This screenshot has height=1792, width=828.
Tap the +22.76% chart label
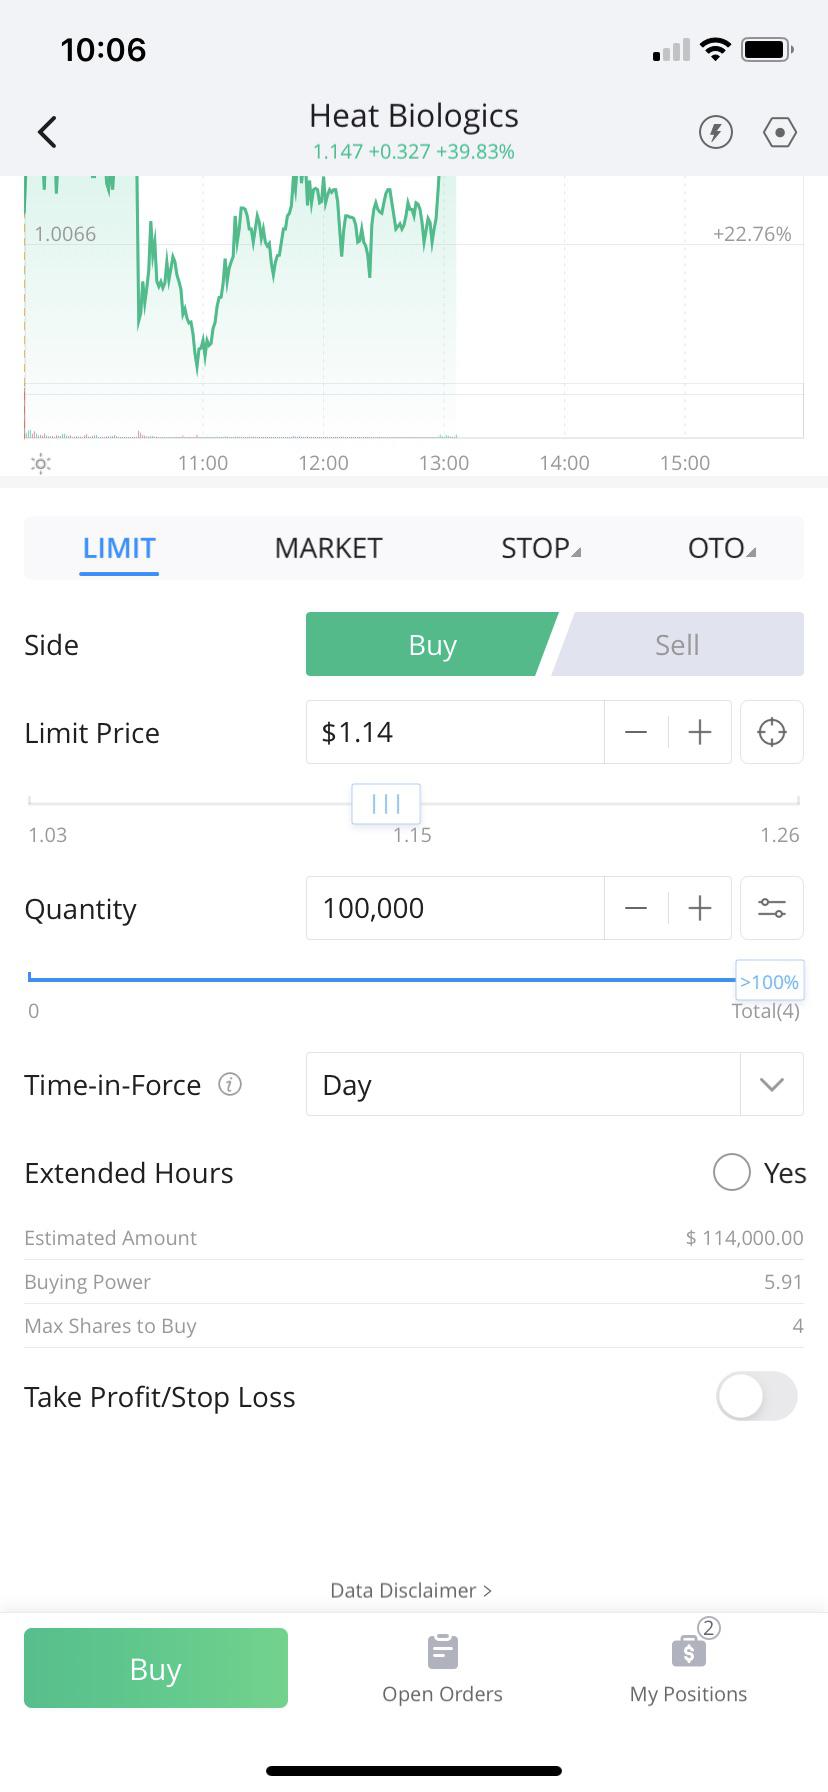pyautogui.click(x=752, y=234)
